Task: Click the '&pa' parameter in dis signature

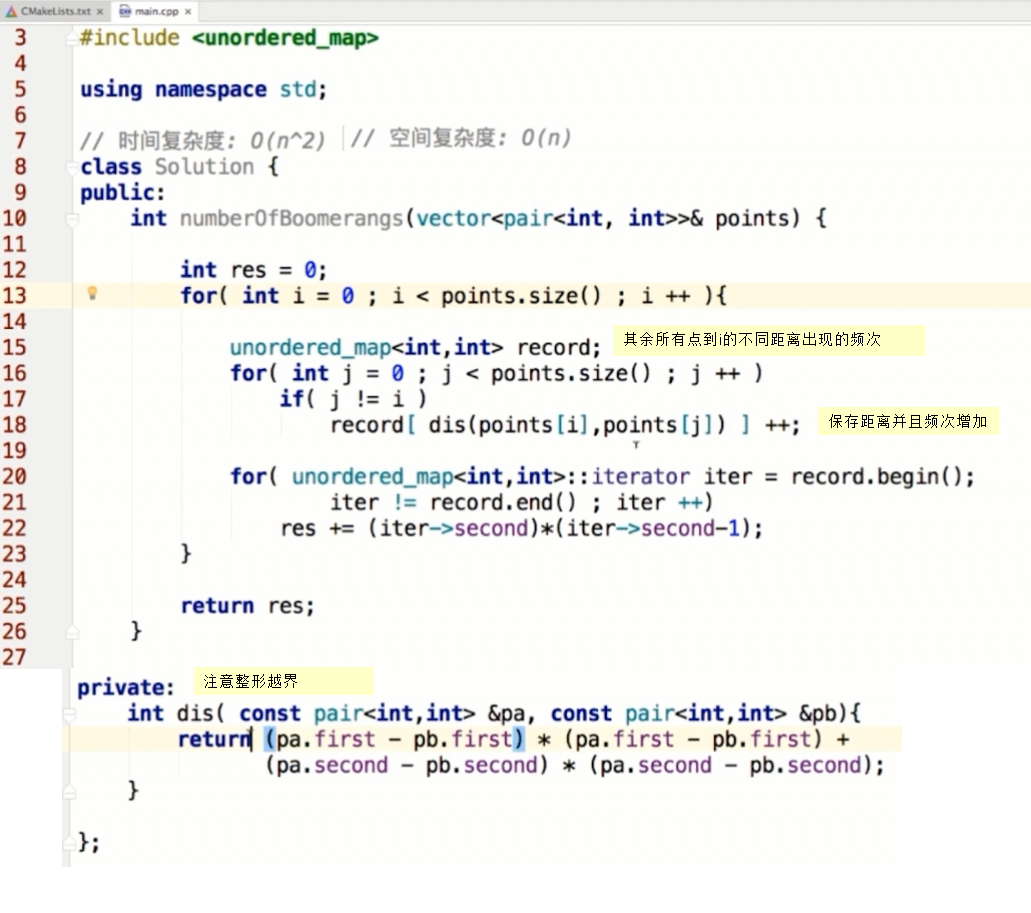Action: point(506,714)
